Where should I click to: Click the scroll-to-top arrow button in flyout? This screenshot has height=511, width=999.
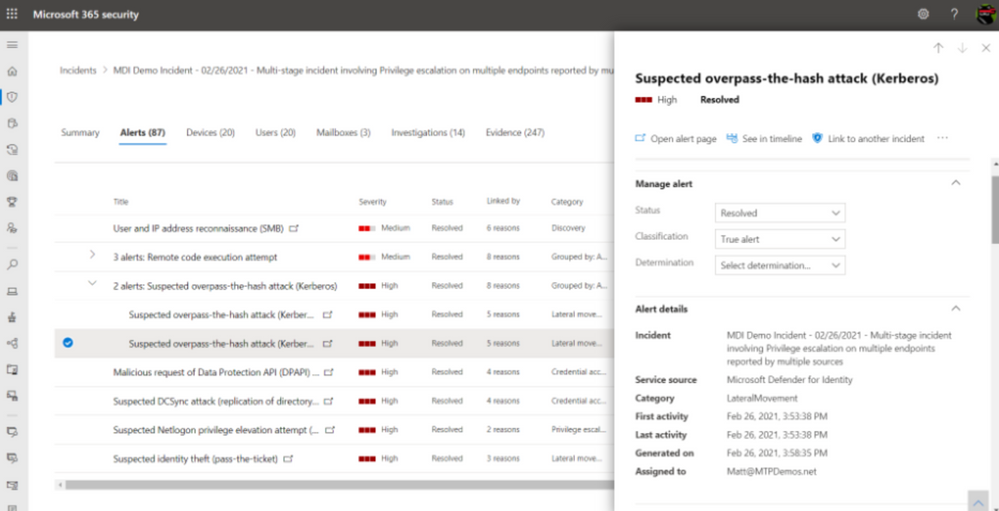coord(978,501)
